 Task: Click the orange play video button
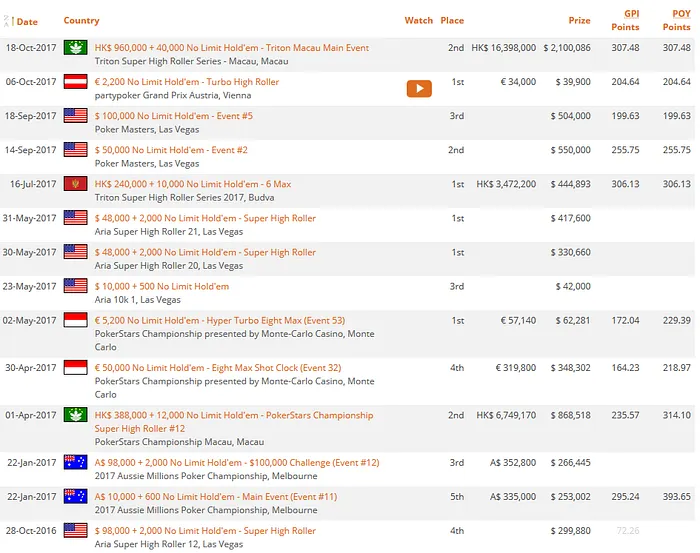pos(418,88)
